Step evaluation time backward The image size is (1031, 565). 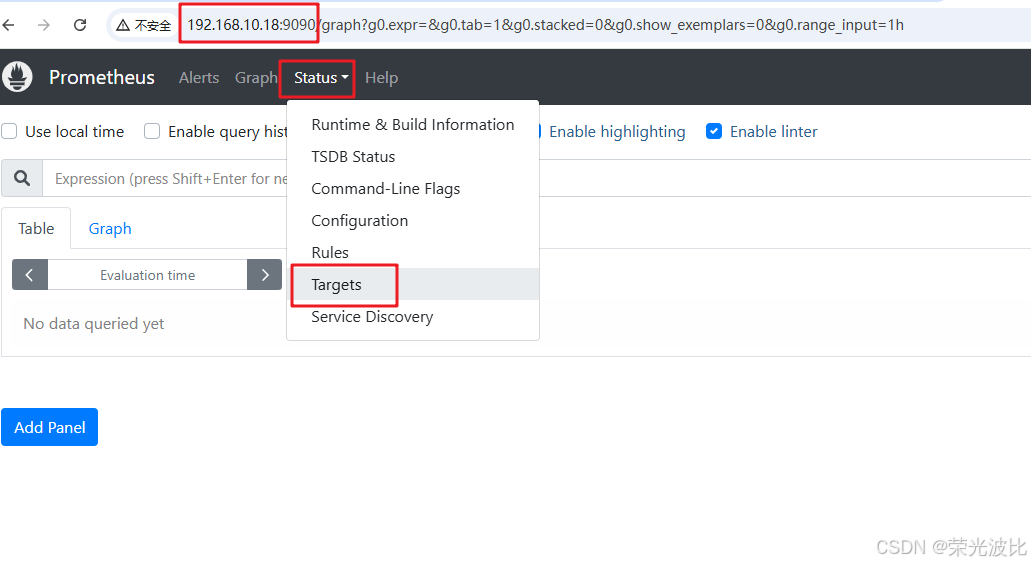tap(30, 275)
